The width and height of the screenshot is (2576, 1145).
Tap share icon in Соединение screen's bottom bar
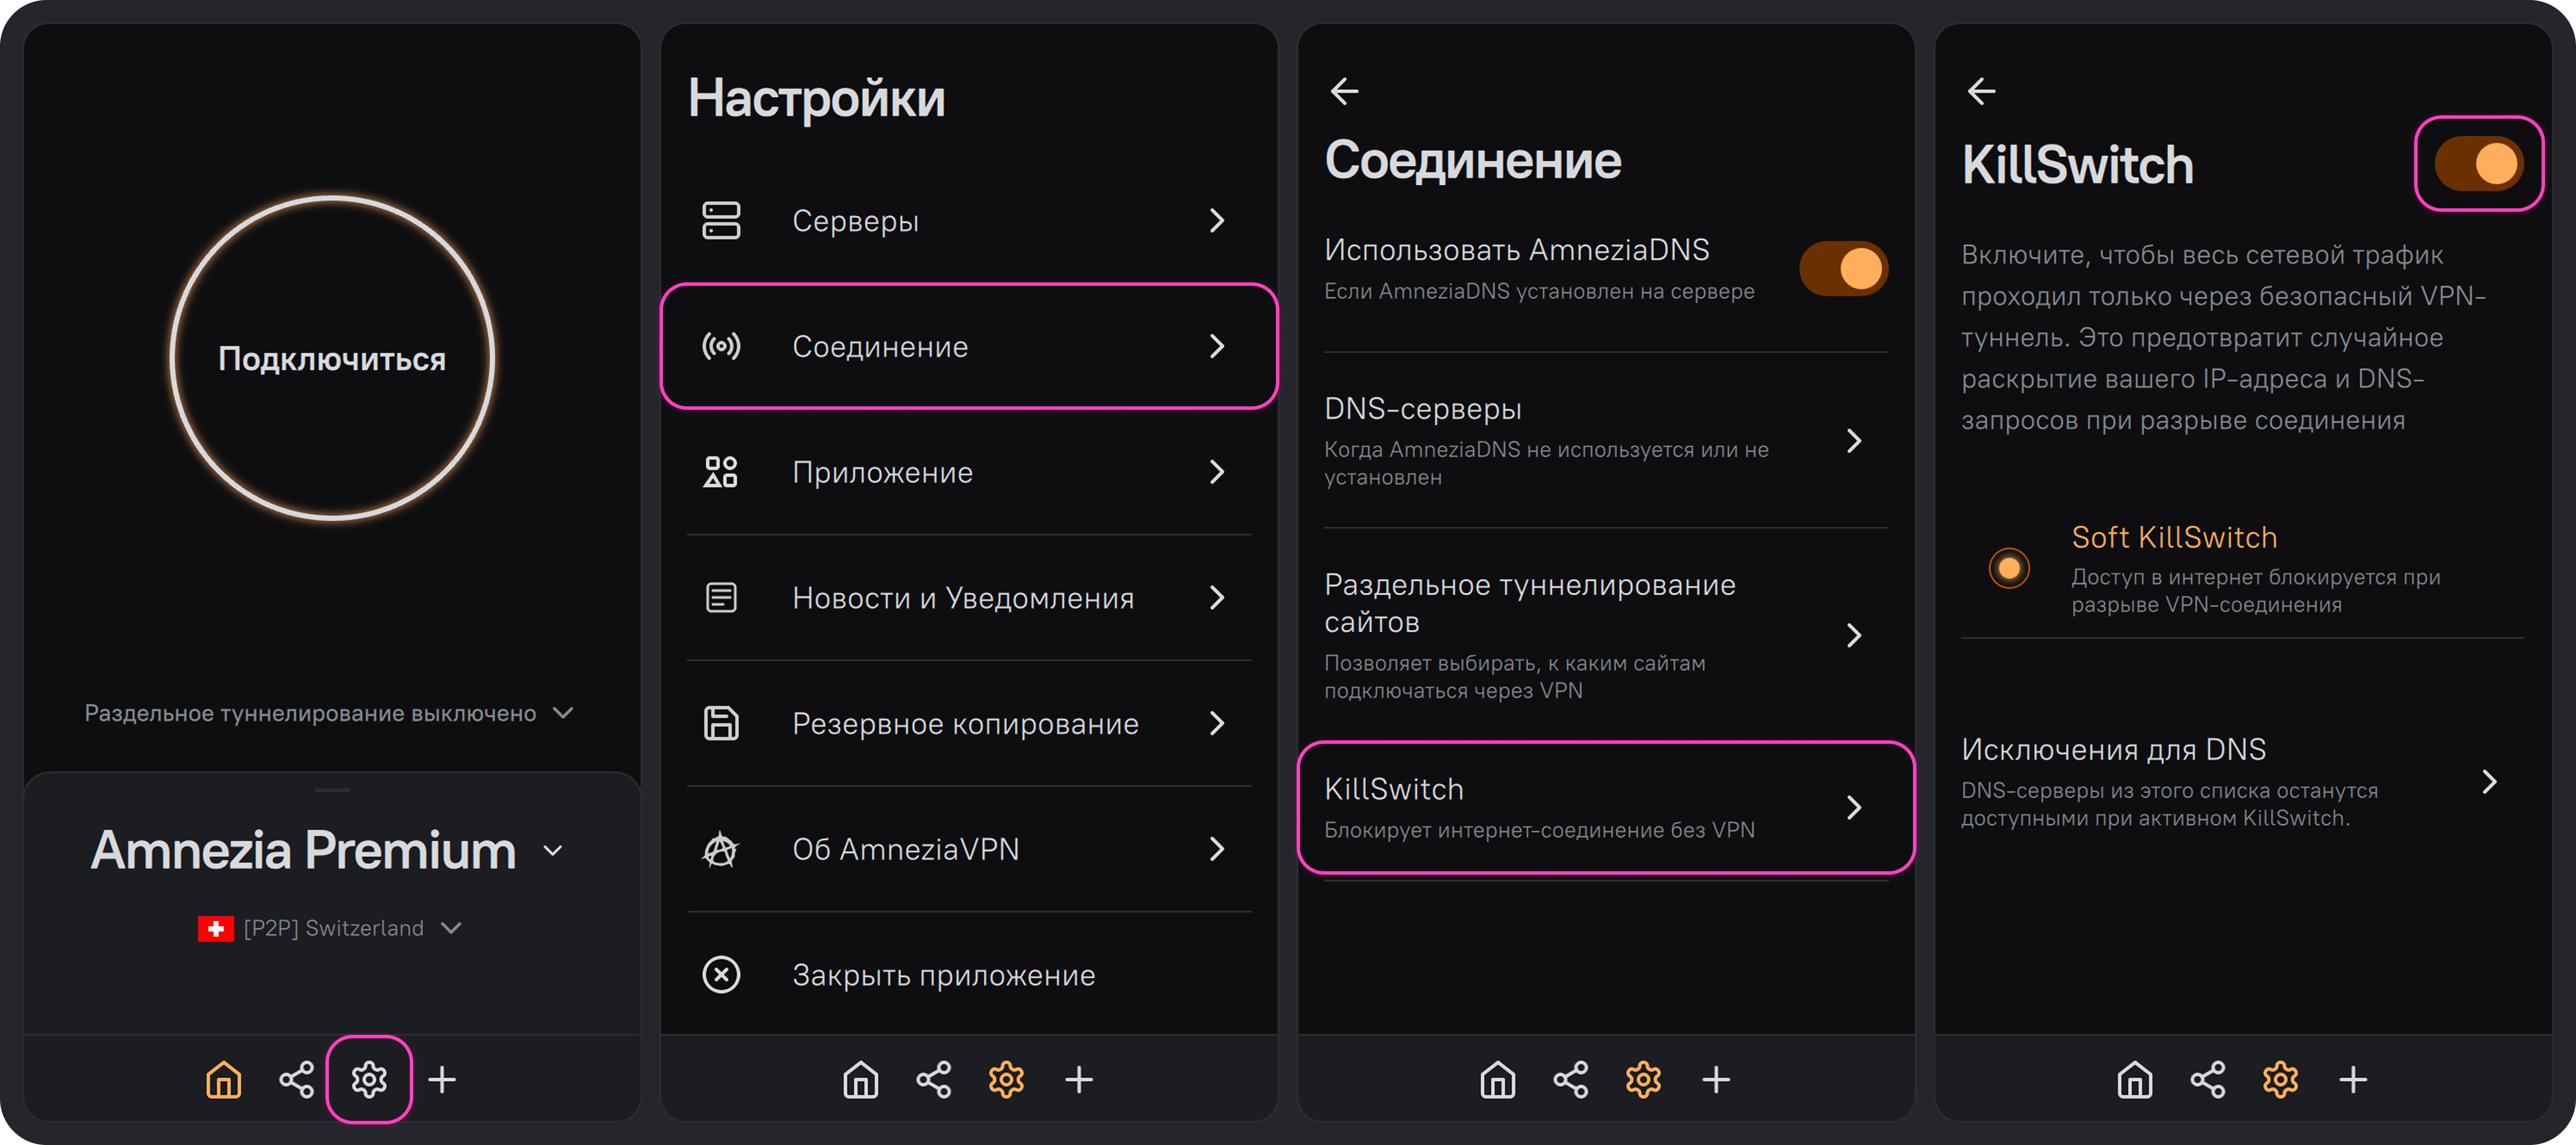click(x=1571, y=1080)
